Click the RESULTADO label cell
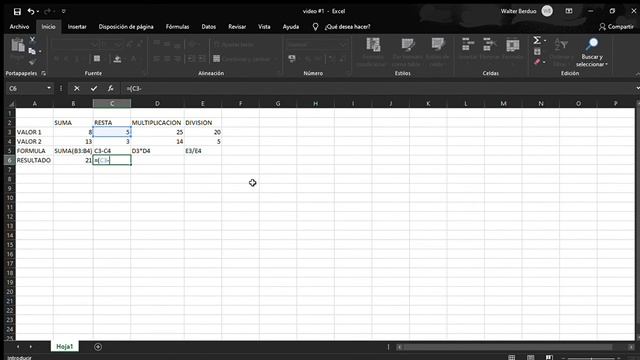This screenshot has height=360, width=640. pos(34,160)
